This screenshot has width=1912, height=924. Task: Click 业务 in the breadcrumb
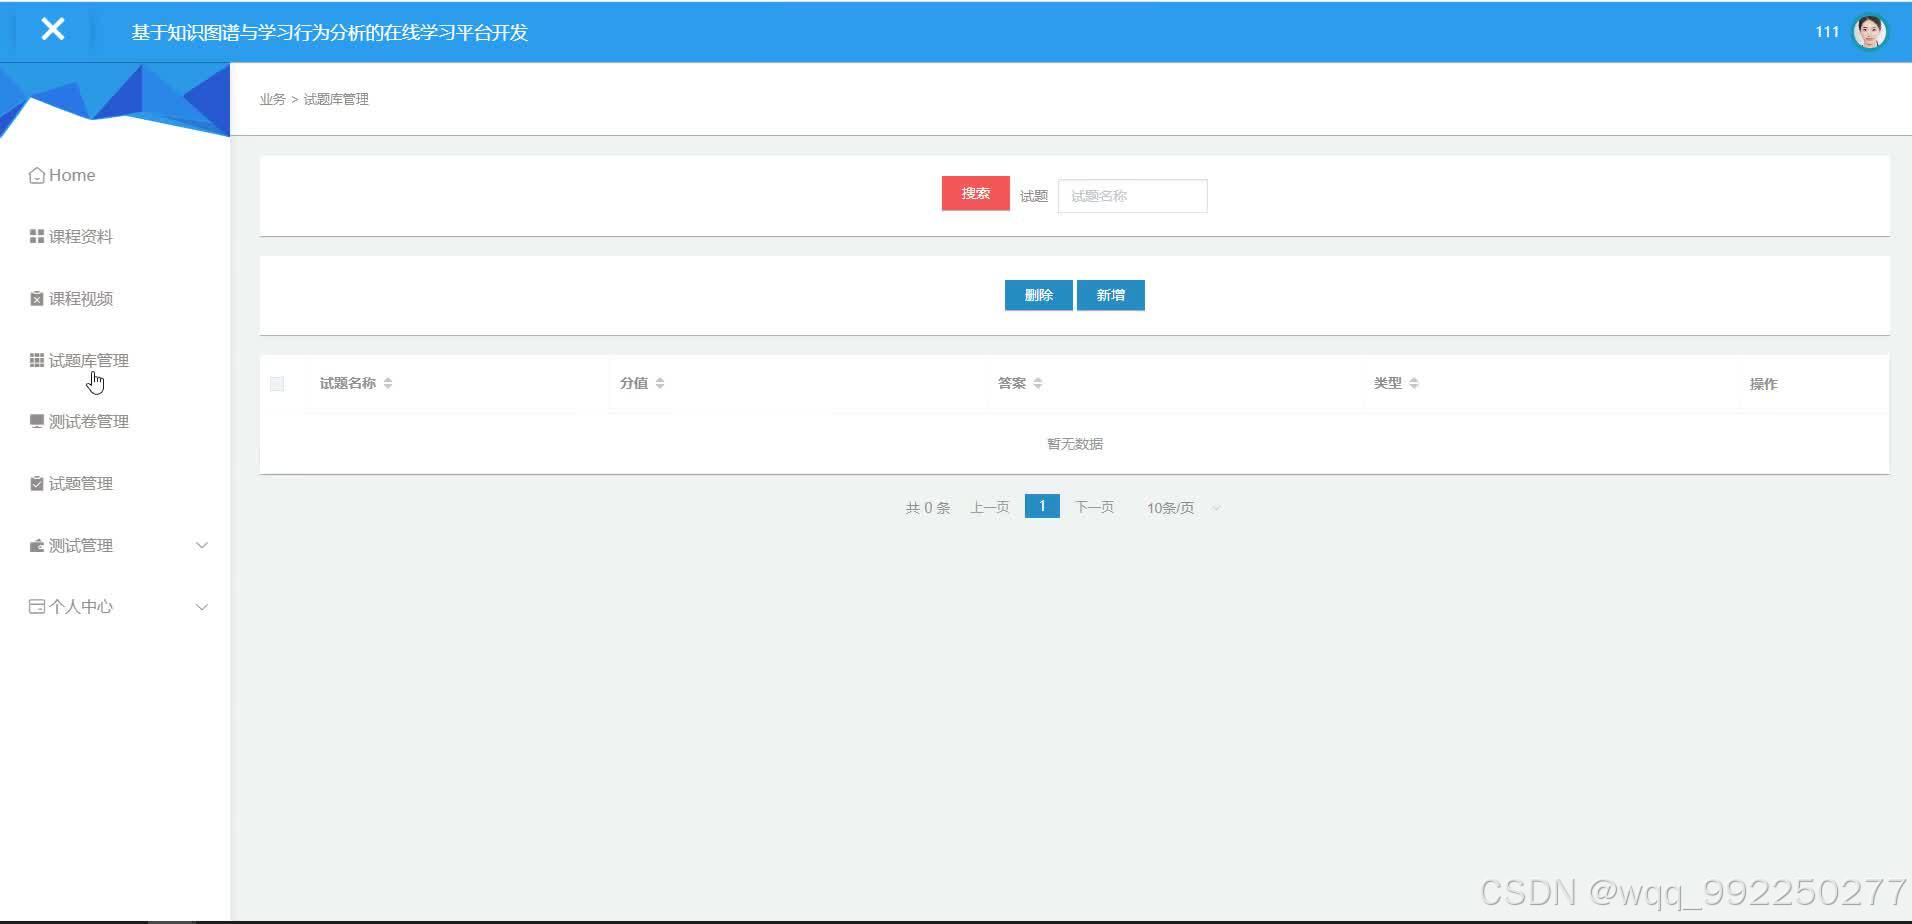tap(272, 99)
